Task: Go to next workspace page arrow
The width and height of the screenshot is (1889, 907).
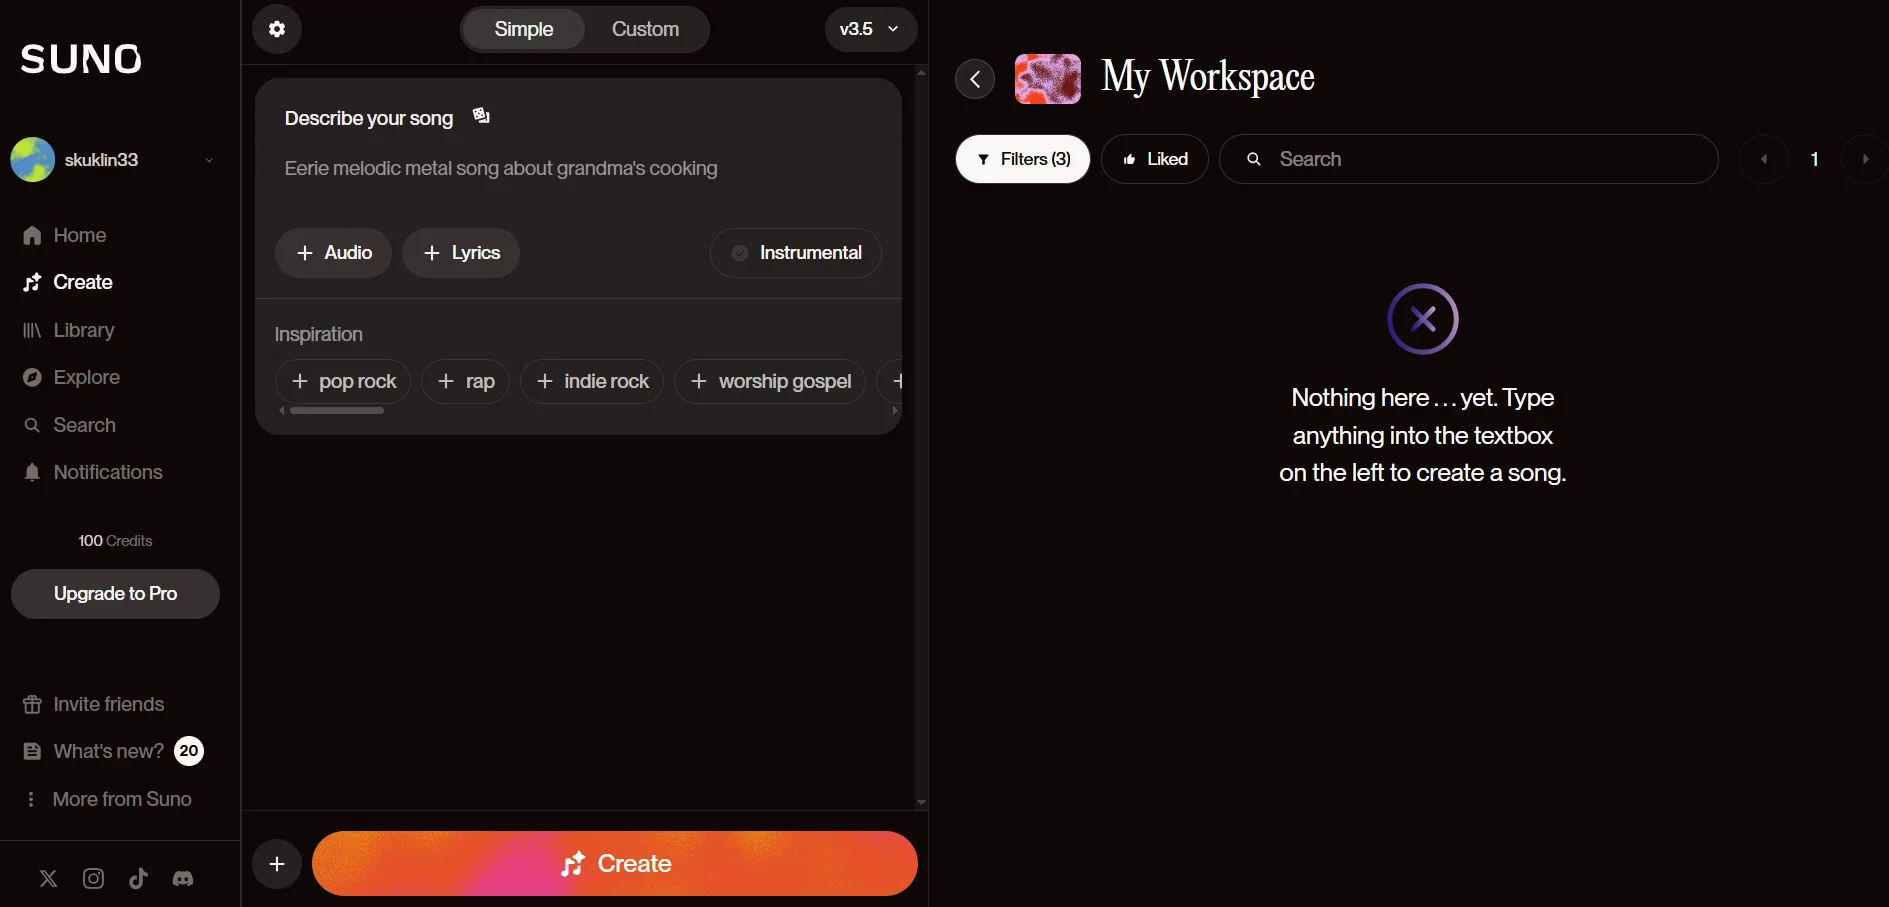Action: (x=1865, y=159)
